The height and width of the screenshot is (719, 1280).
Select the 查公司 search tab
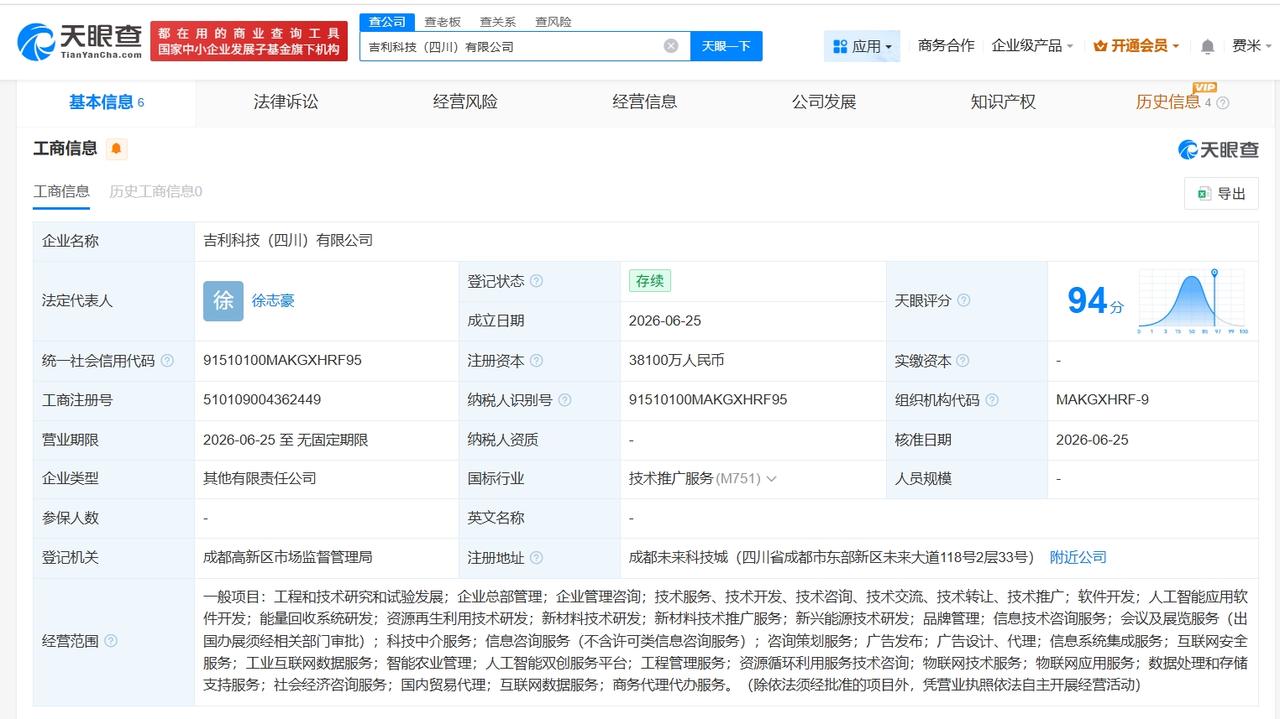(387, 22)
